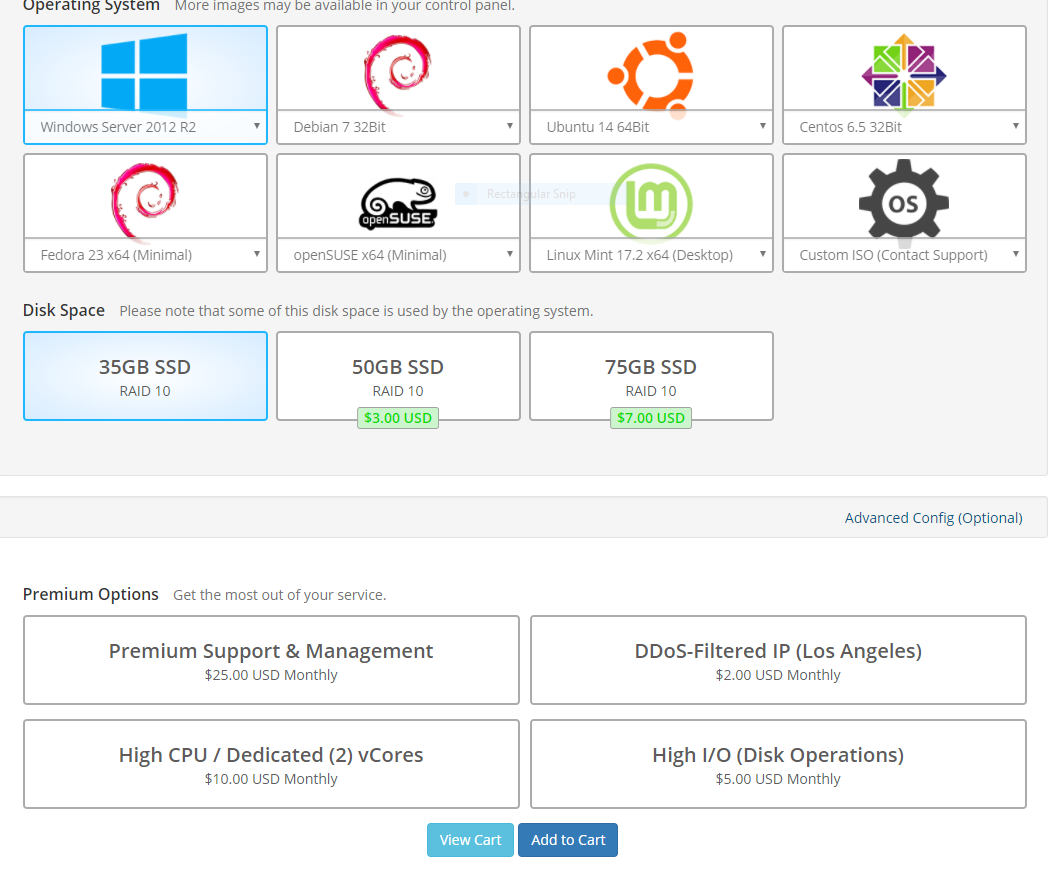Click the $7.00 USD price badge
The image size is (1060, 870).
pos(650,418)
